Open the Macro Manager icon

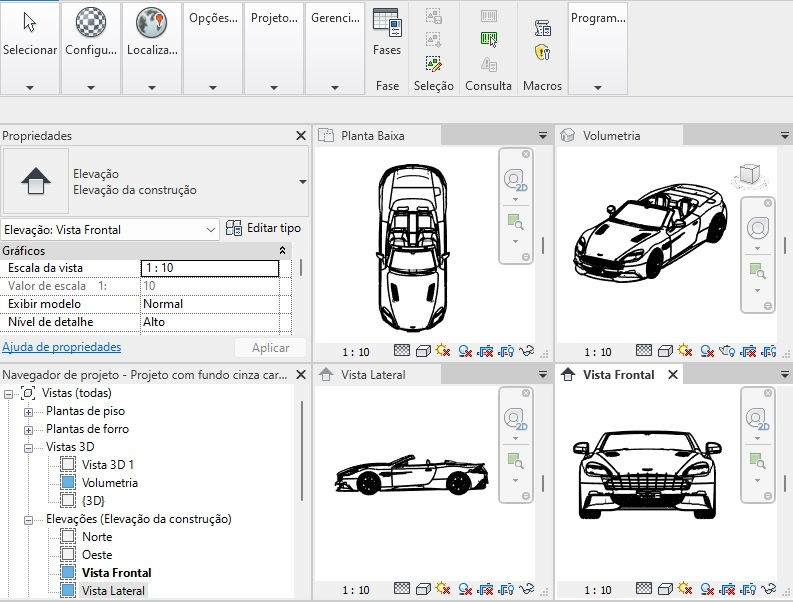pos(543,28)
